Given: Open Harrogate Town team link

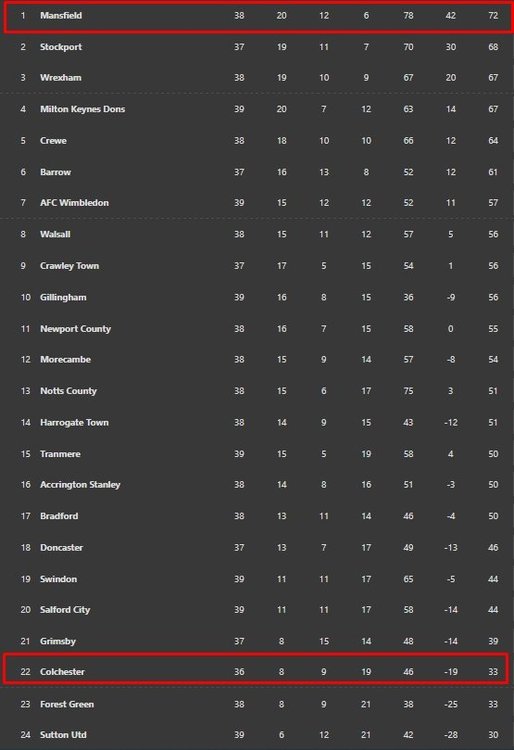Looking at the screenshot, I should click(74, 423).
